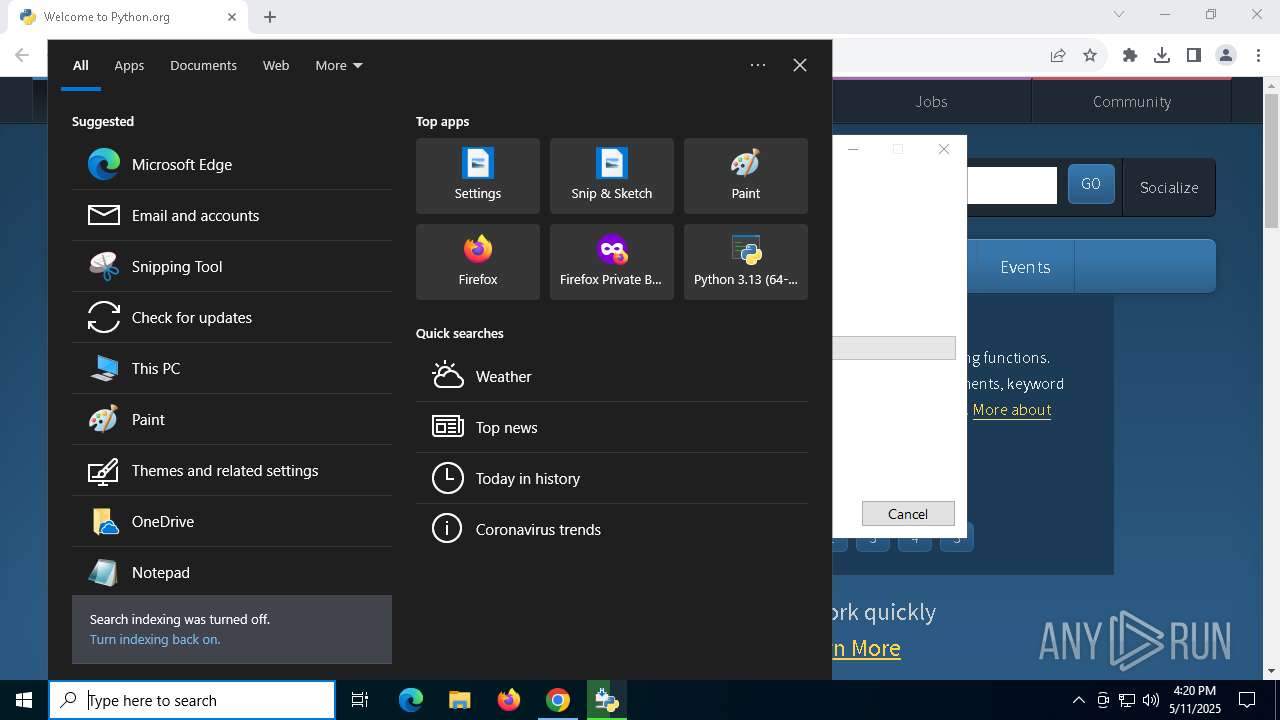
Task: Open Microsoft Edge from the taskbar
Action: (x=411, y=700)
